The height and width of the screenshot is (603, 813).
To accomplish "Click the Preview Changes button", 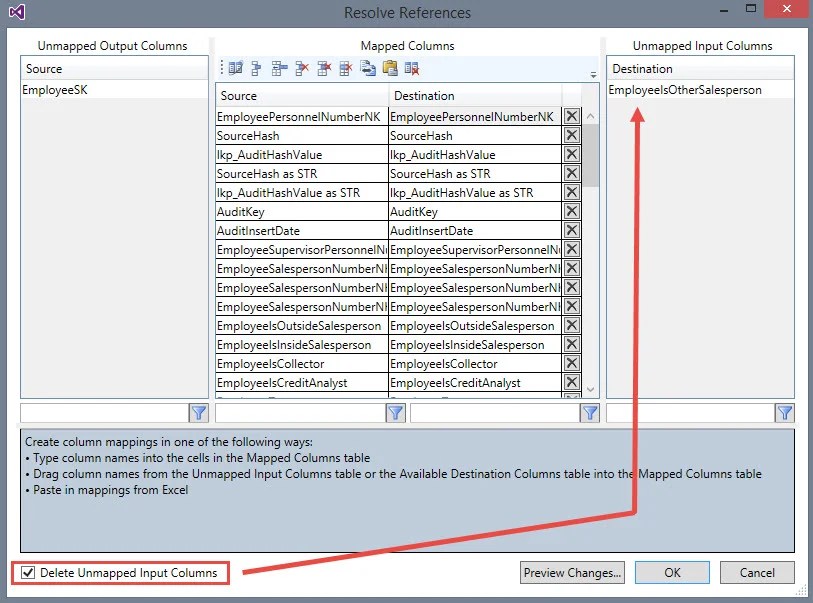I will click(x=572, y=572).
